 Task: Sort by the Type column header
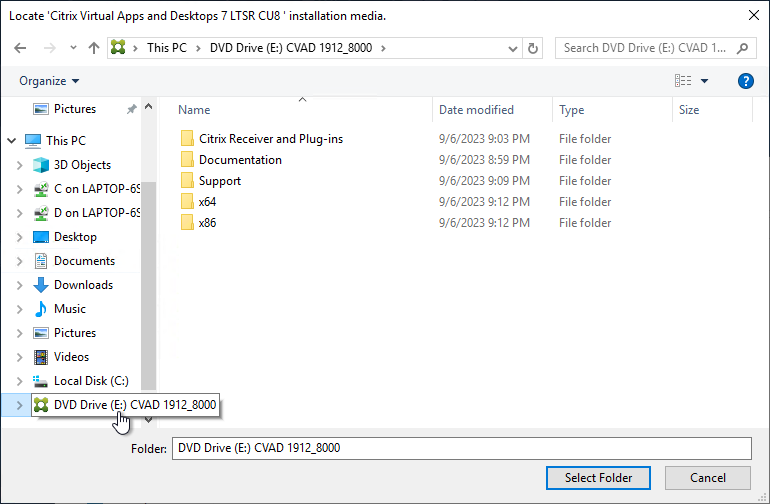(x=572, y=110)
